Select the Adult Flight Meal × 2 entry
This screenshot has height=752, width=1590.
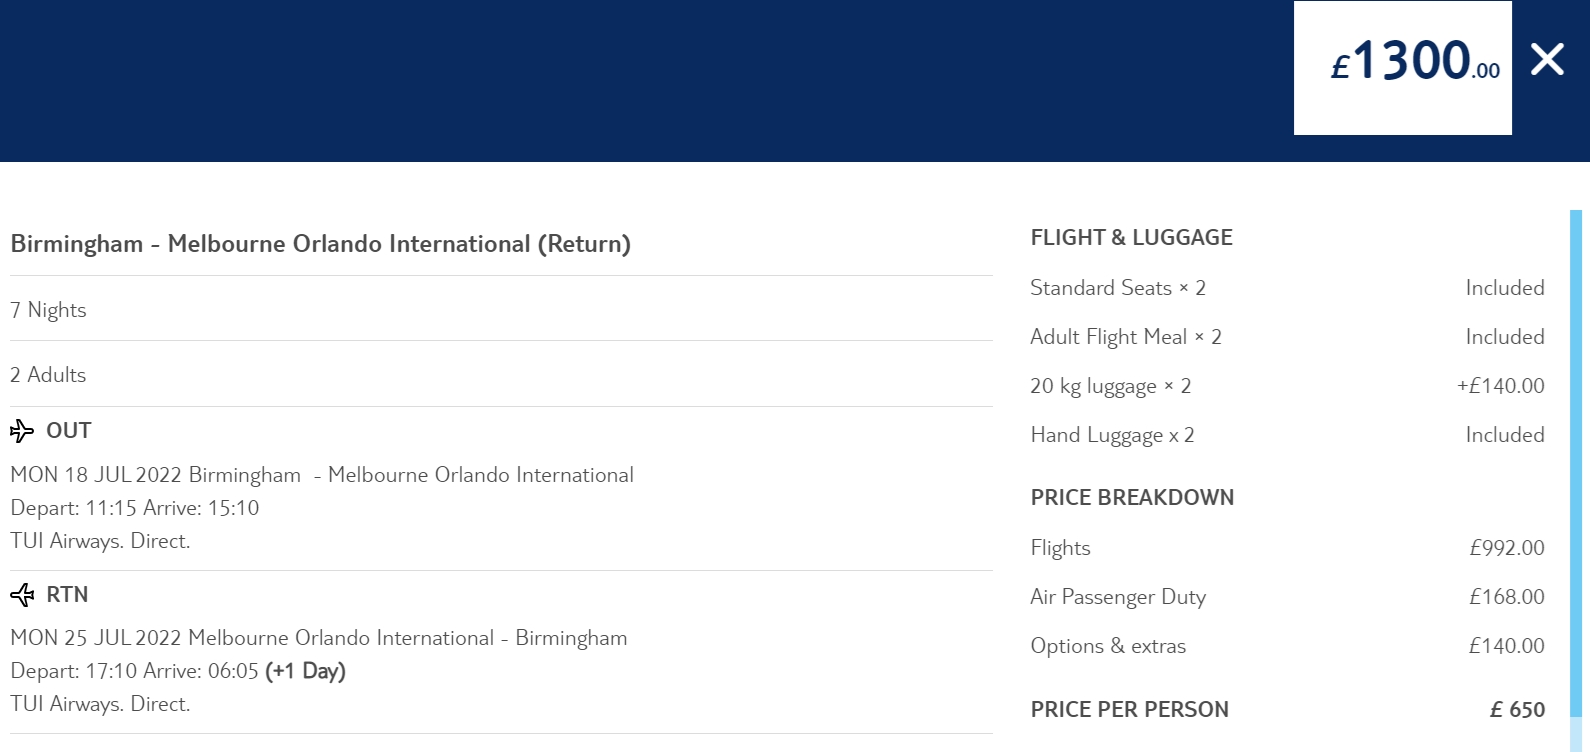pyautogui.click(x=1126, y=337)
